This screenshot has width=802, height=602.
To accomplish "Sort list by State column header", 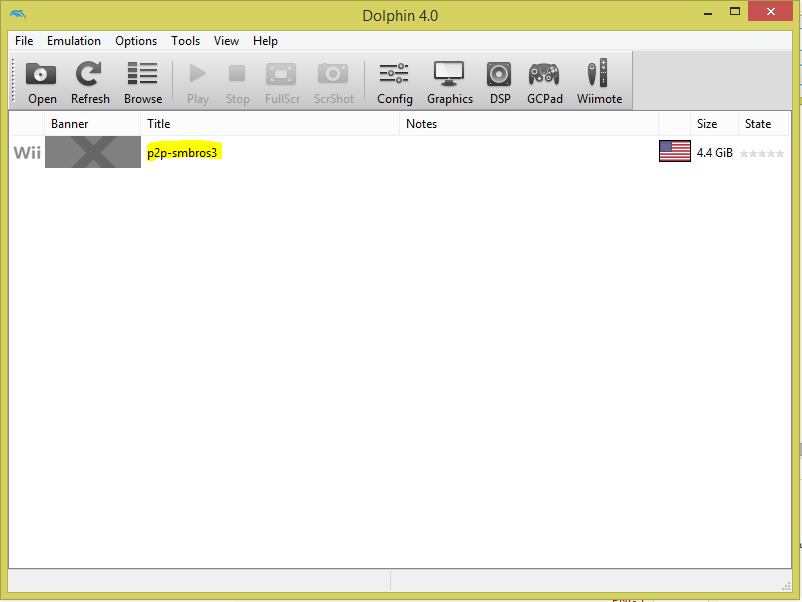I will pos(763,124).
